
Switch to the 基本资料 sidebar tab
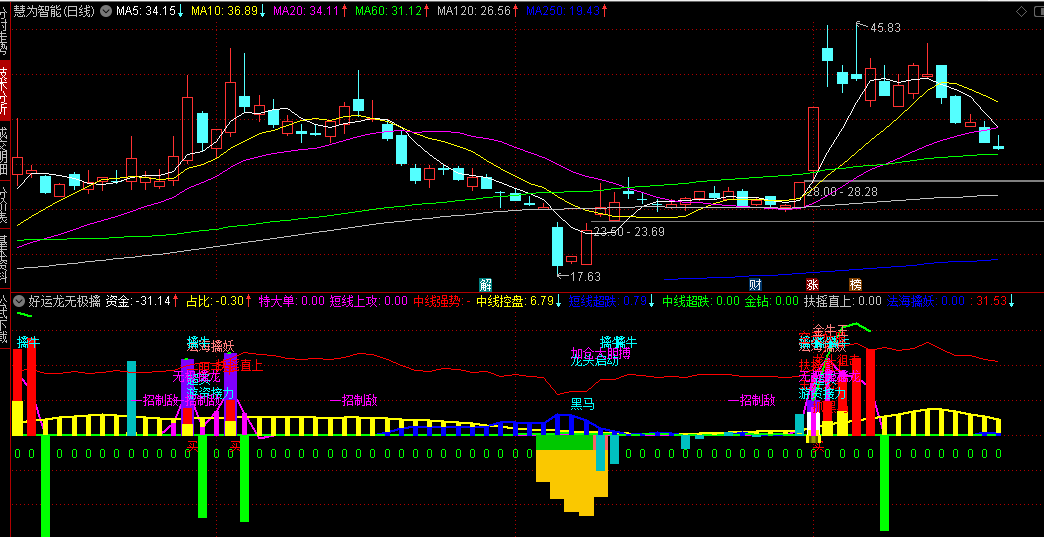coord(5,258)
